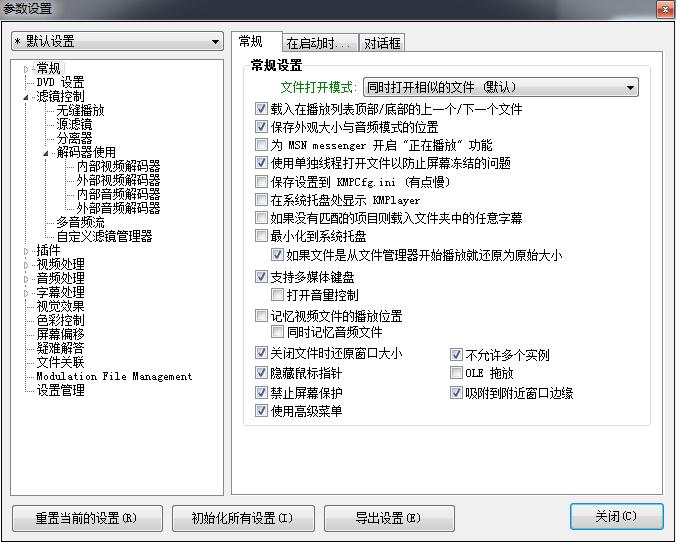Expand the 音频处理 tree node

[26, 279]
